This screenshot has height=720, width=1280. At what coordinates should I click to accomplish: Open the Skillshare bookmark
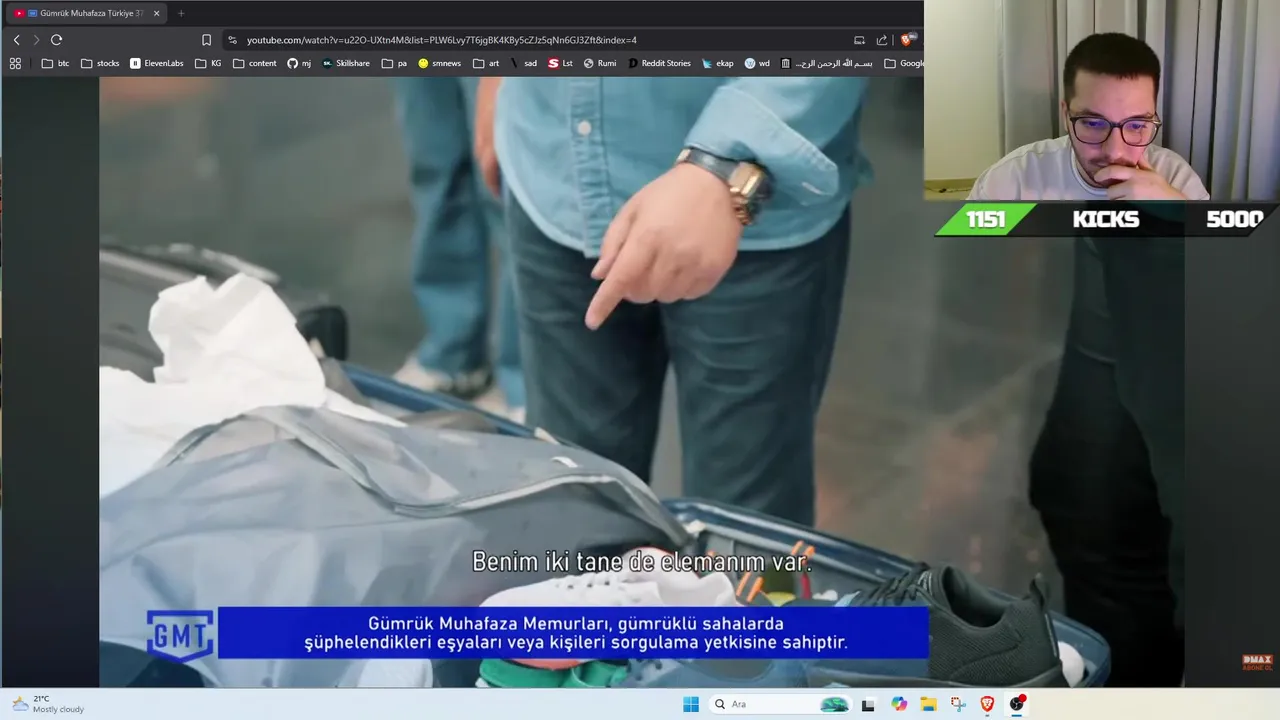[x=346, y=63]
